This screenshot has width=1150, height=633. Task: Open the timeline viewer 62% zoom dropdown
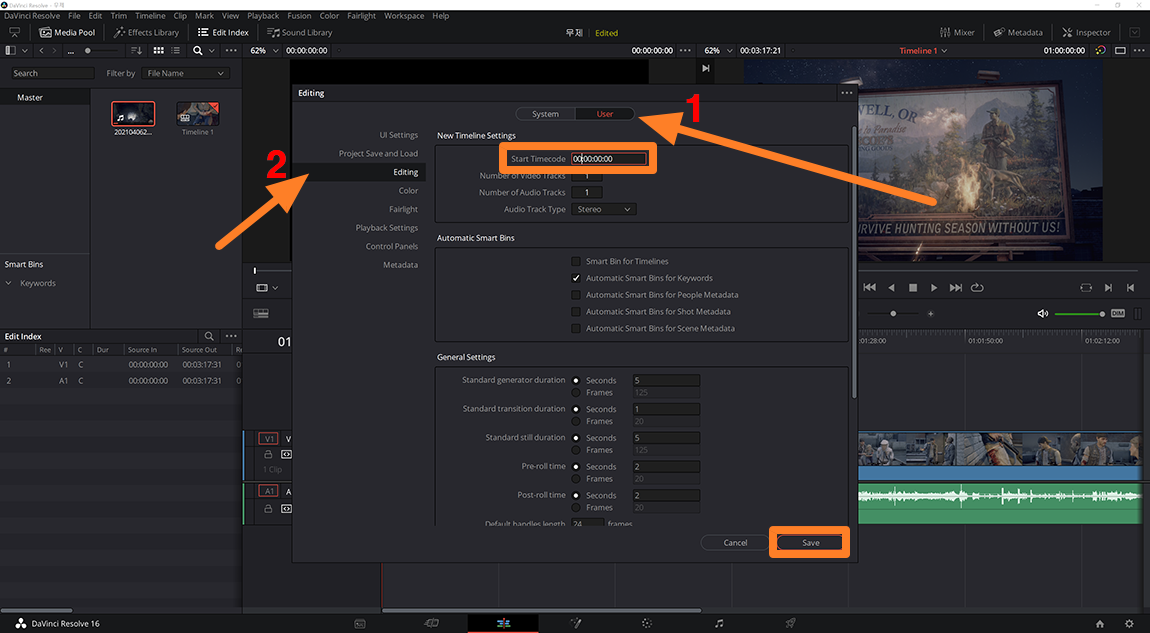[x=719, y=51]
